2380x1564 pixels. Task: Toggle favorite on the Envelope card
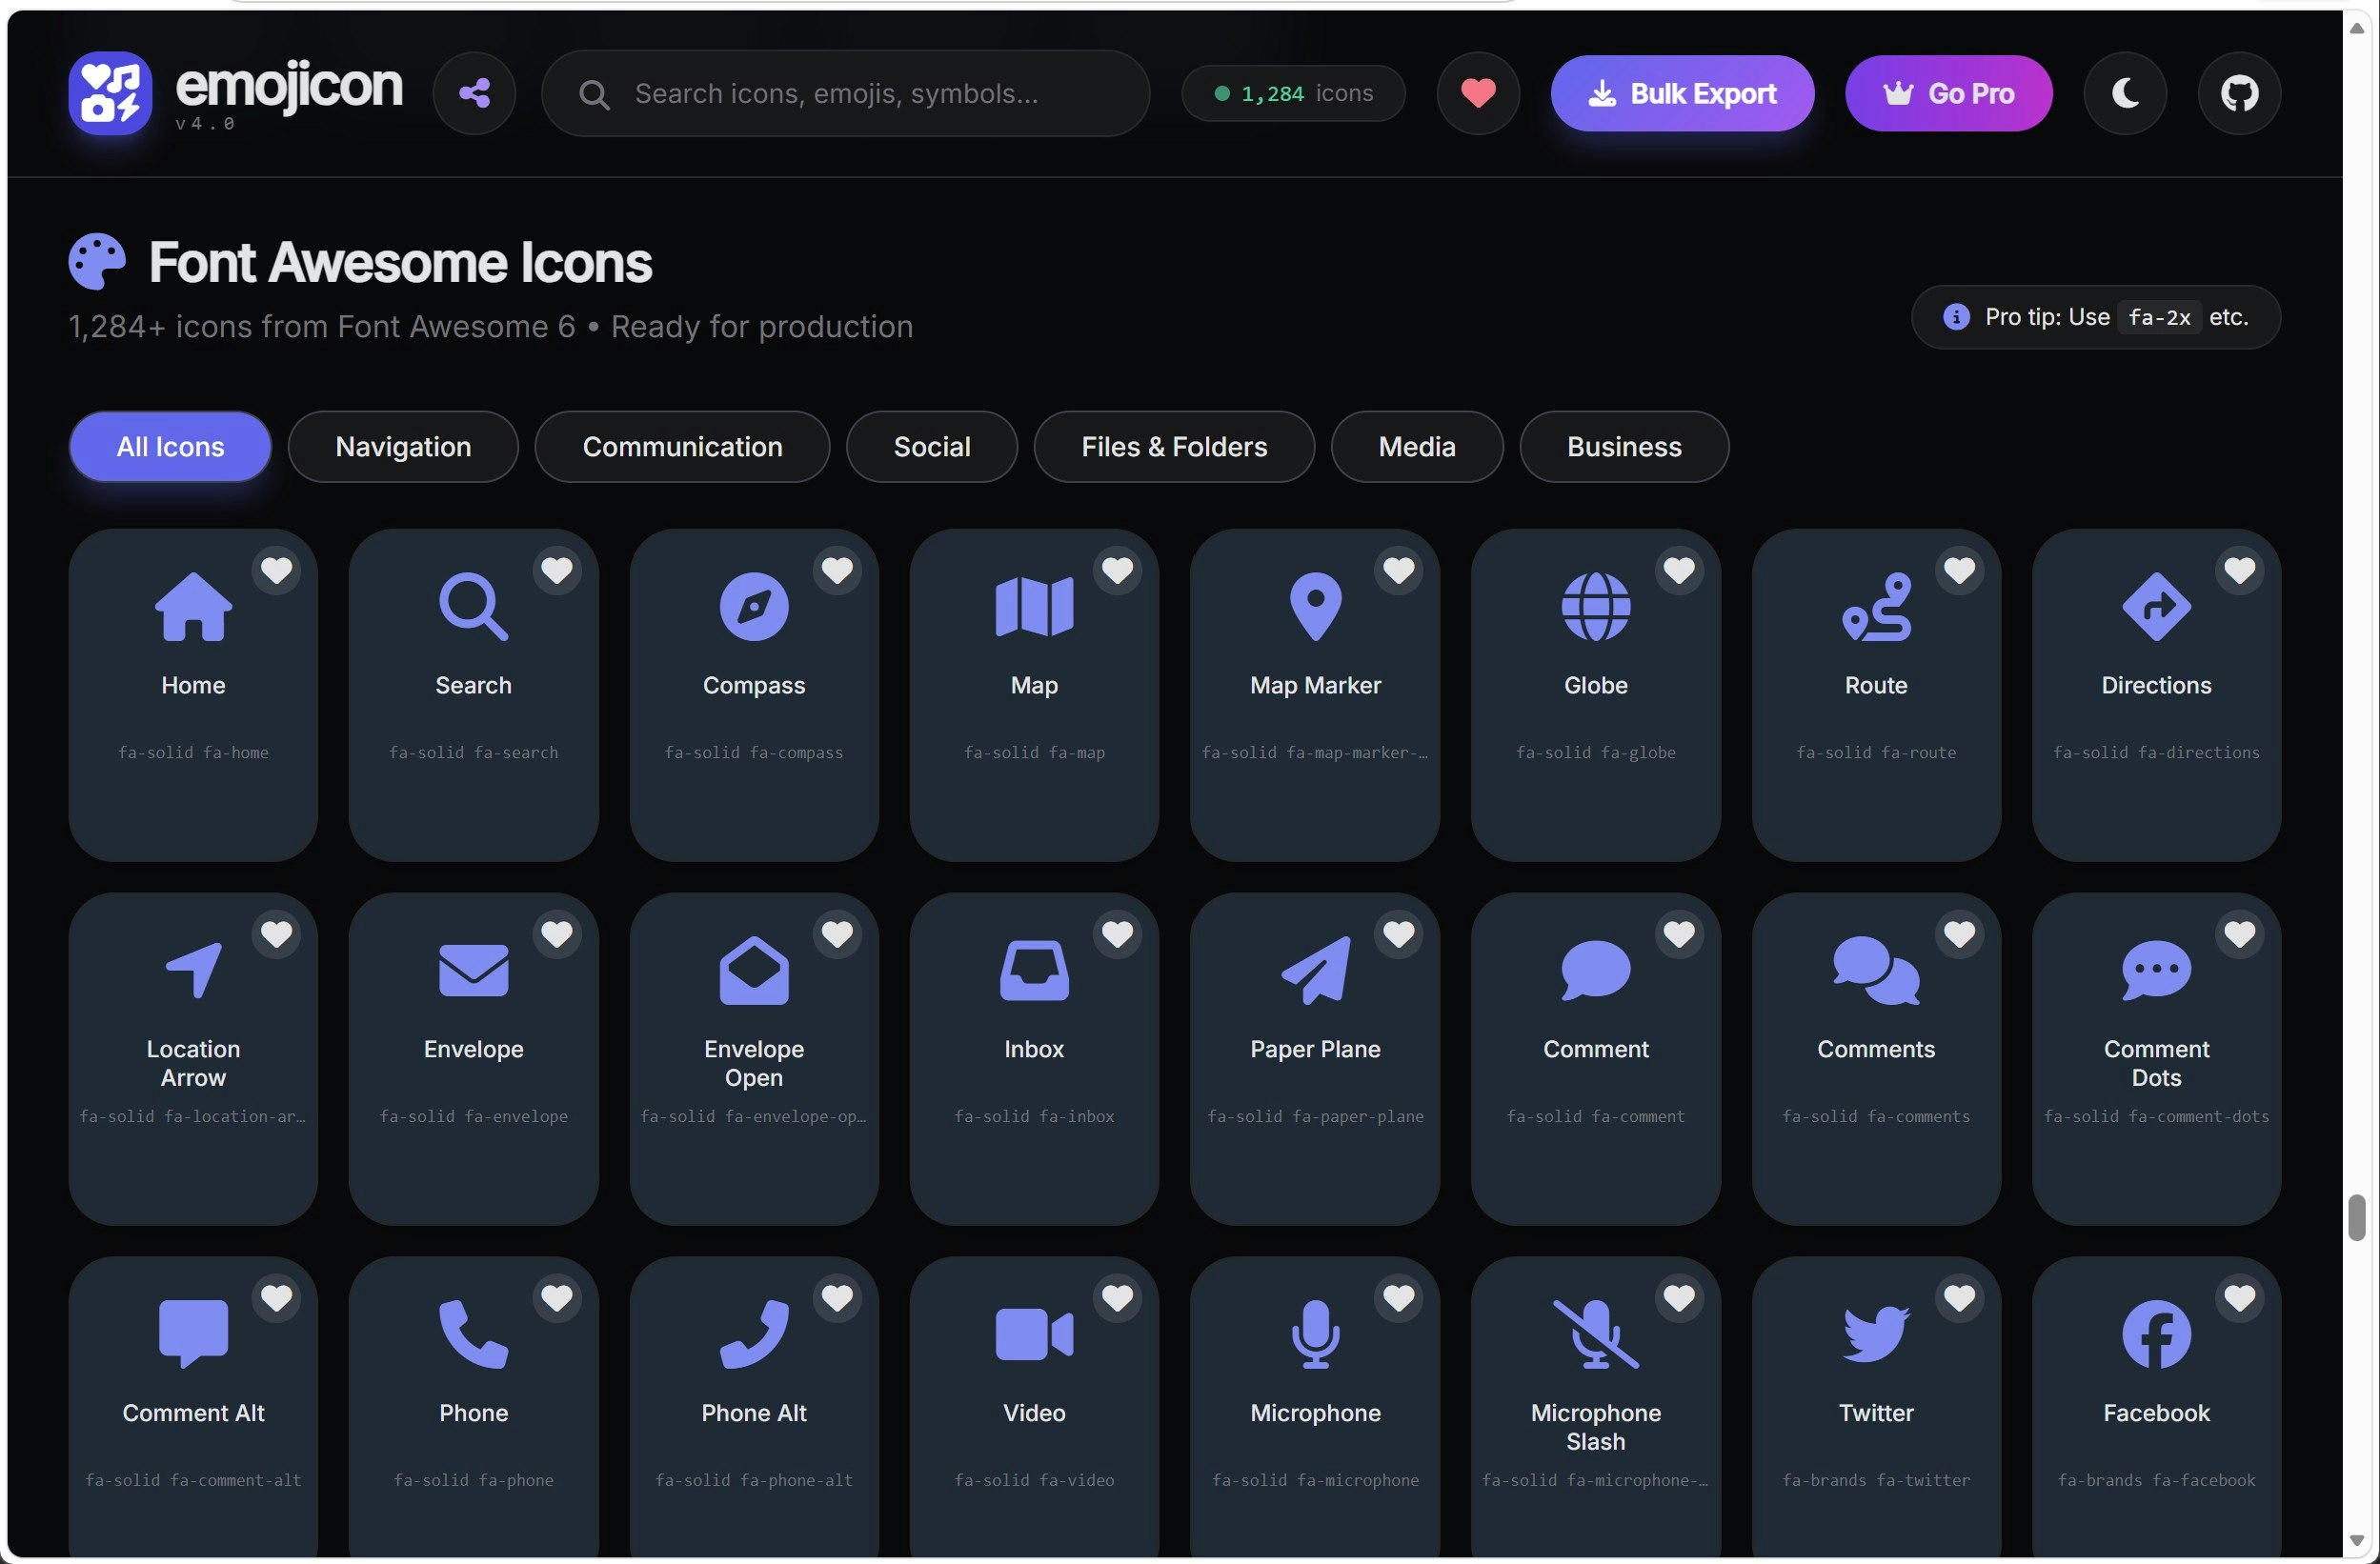click(x=557, y=934)
